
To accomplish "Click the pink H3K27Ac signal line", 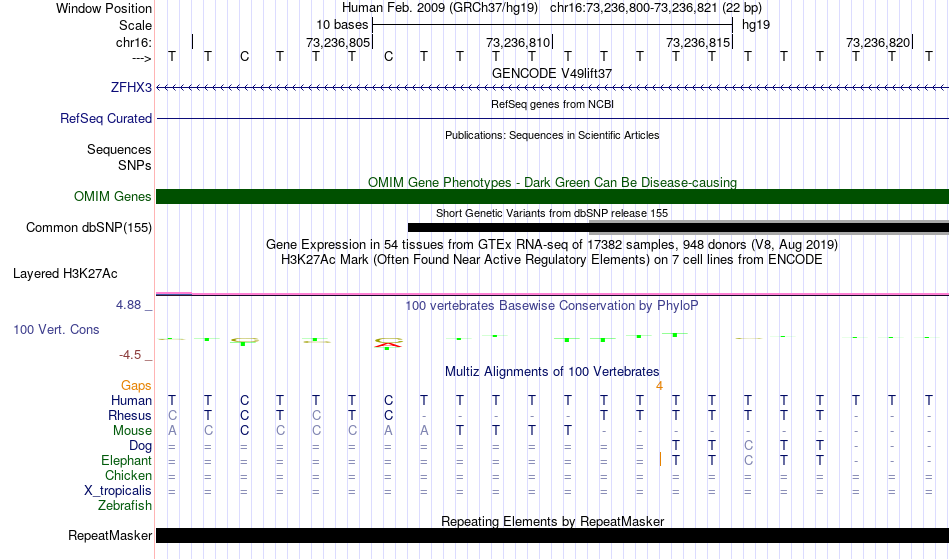I will point(552,294).
